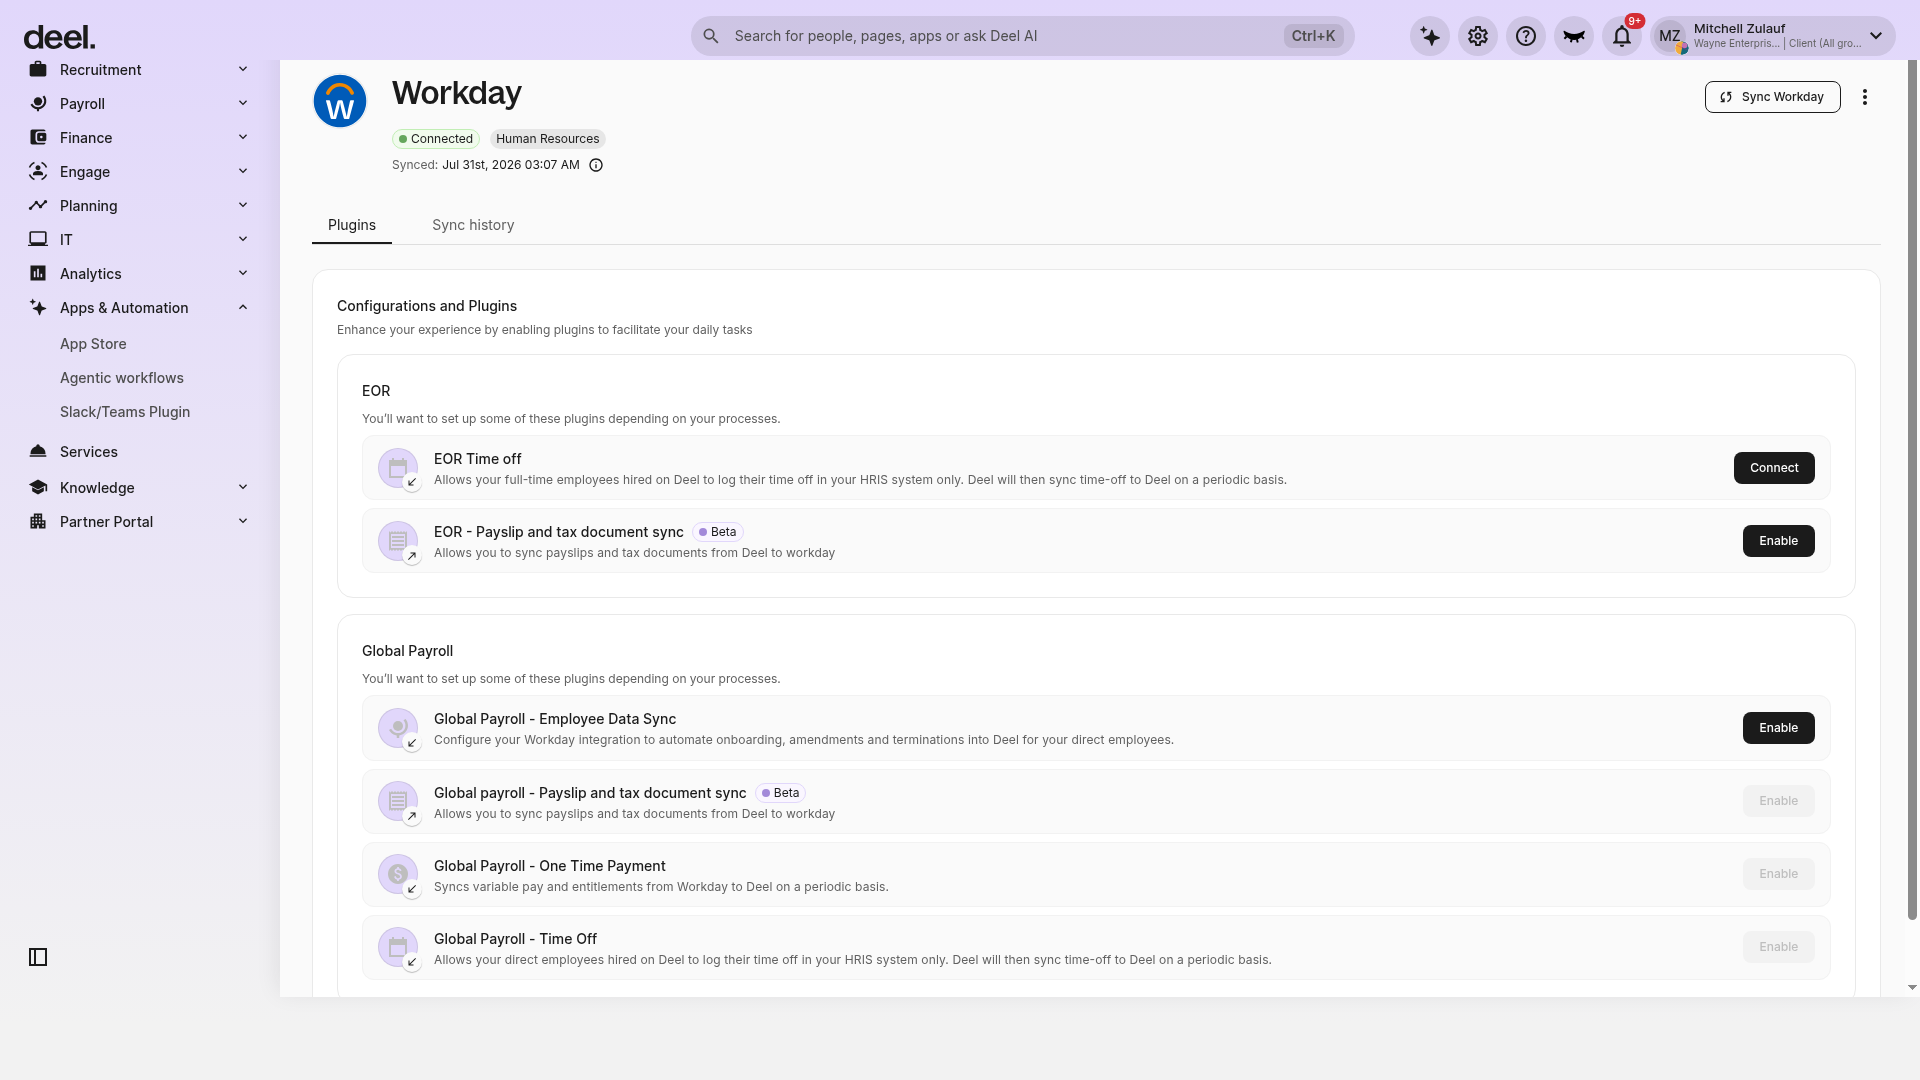Click the Human Resources tag
The image size is (1920, 1080).
click(548, 139)
